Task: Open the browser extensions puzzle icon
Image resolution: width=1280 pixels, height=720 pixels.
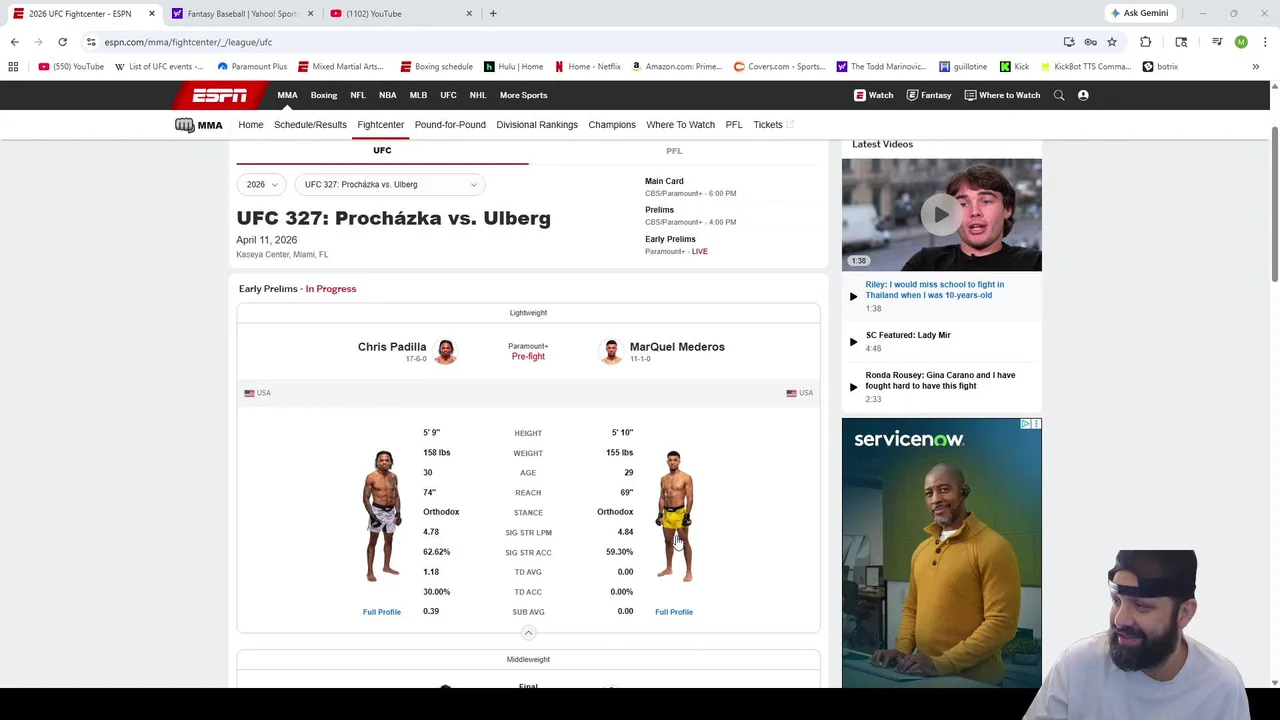Action: click(1145, 42)
